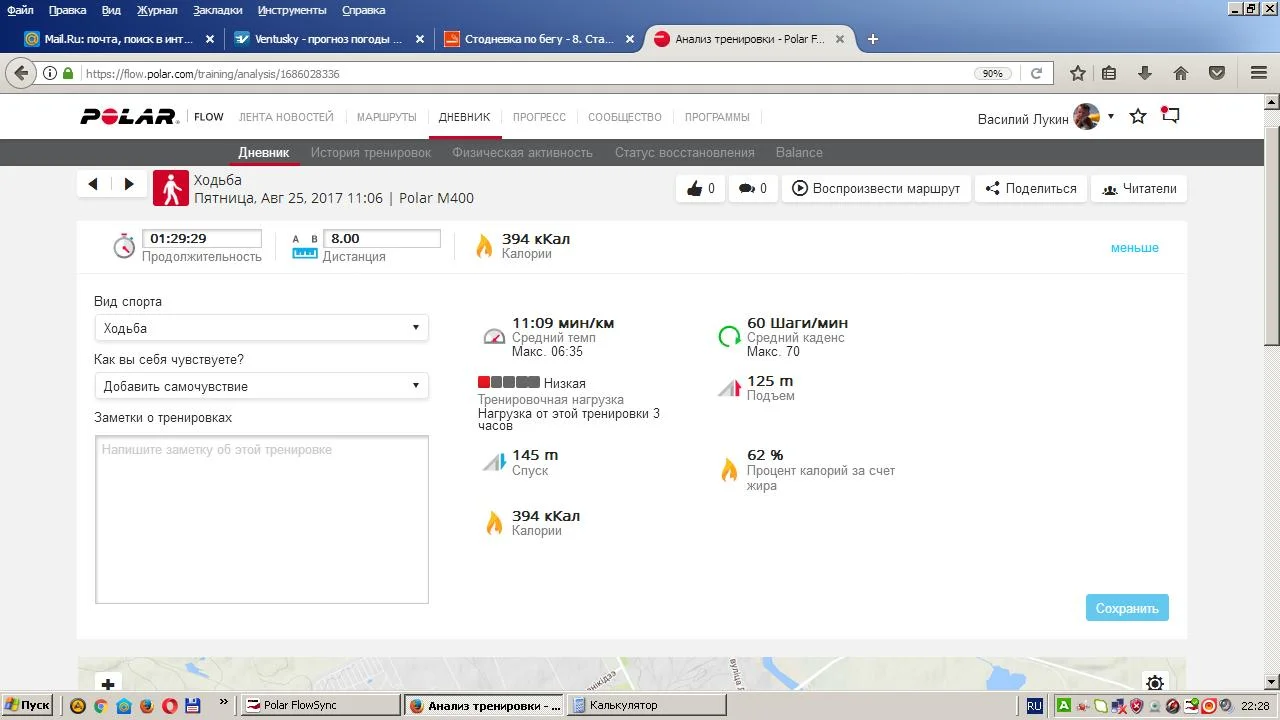Image resolution: width=1280 pixels, height=720 pixels.
Task: Open Добавить самочувствие dropdown
Action: 261,386
